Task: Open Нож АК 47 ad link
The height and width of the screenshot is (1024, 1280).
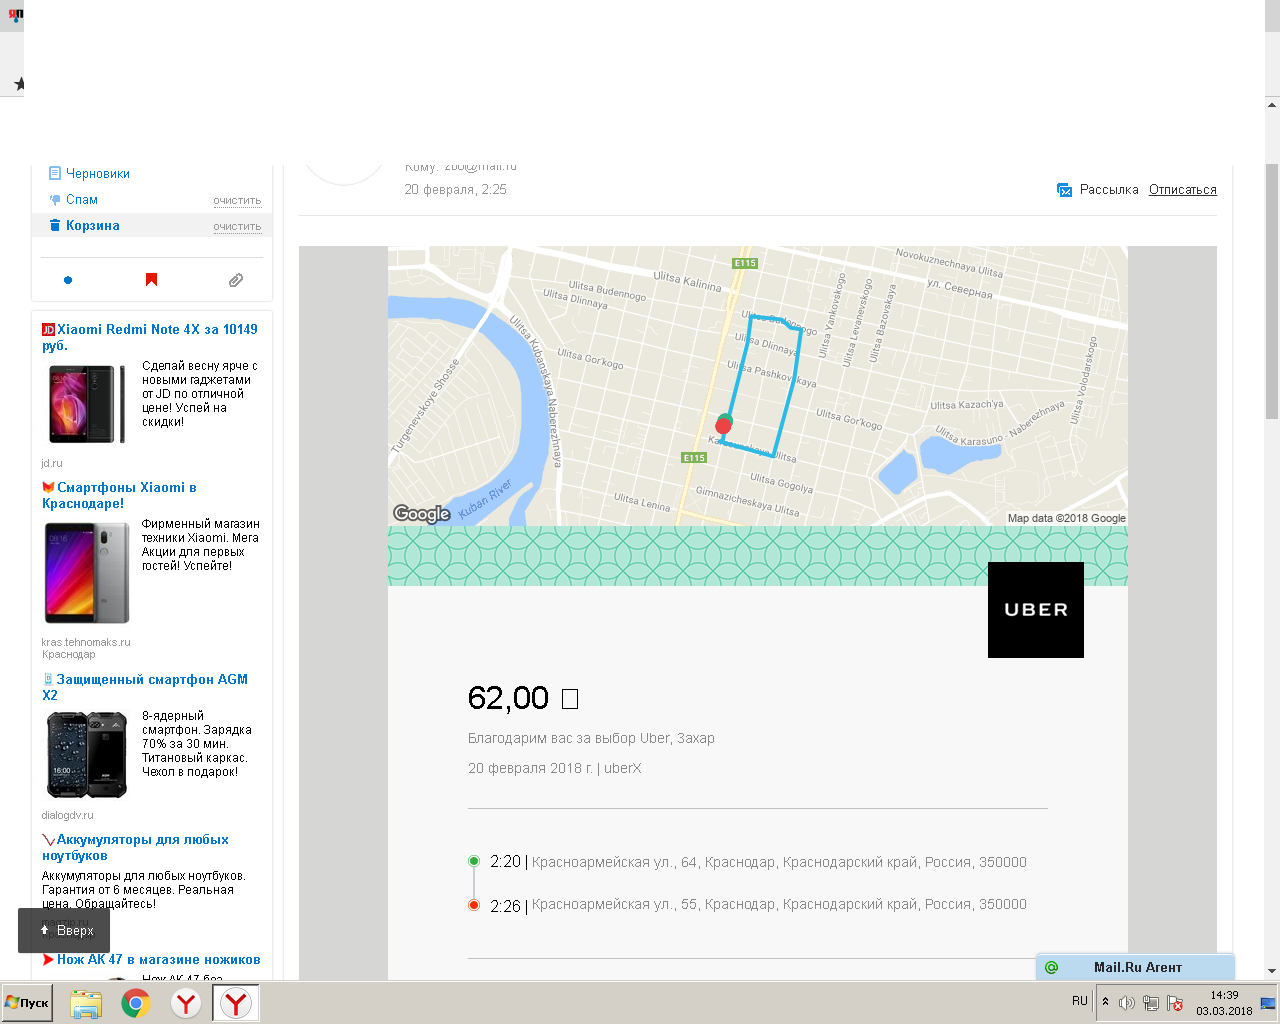Action: point(158,959)
